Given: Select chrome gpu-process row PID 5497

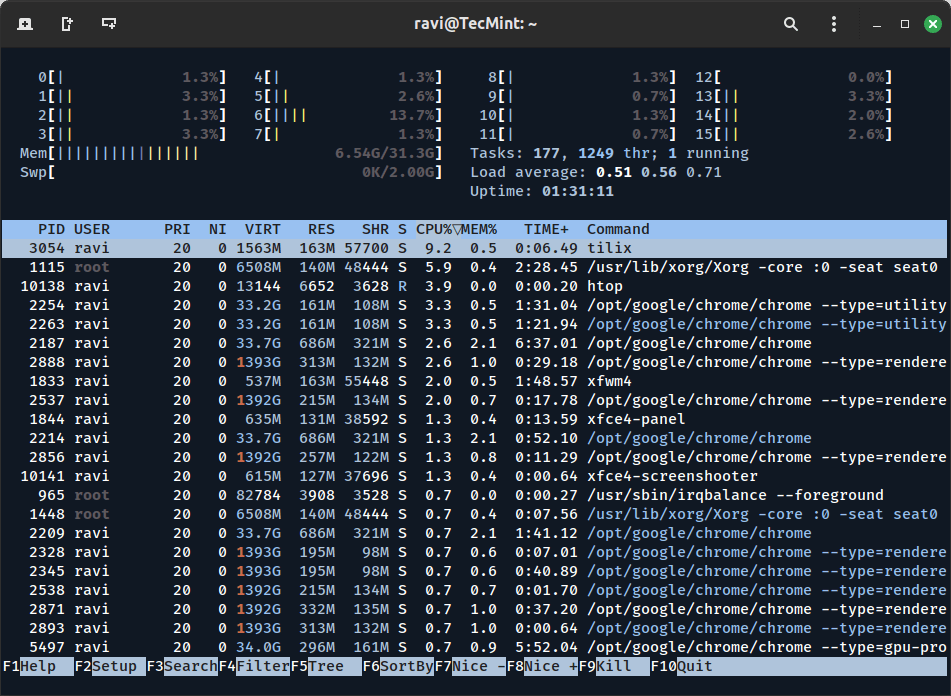Looking at the screenshot, I should 474,647.
